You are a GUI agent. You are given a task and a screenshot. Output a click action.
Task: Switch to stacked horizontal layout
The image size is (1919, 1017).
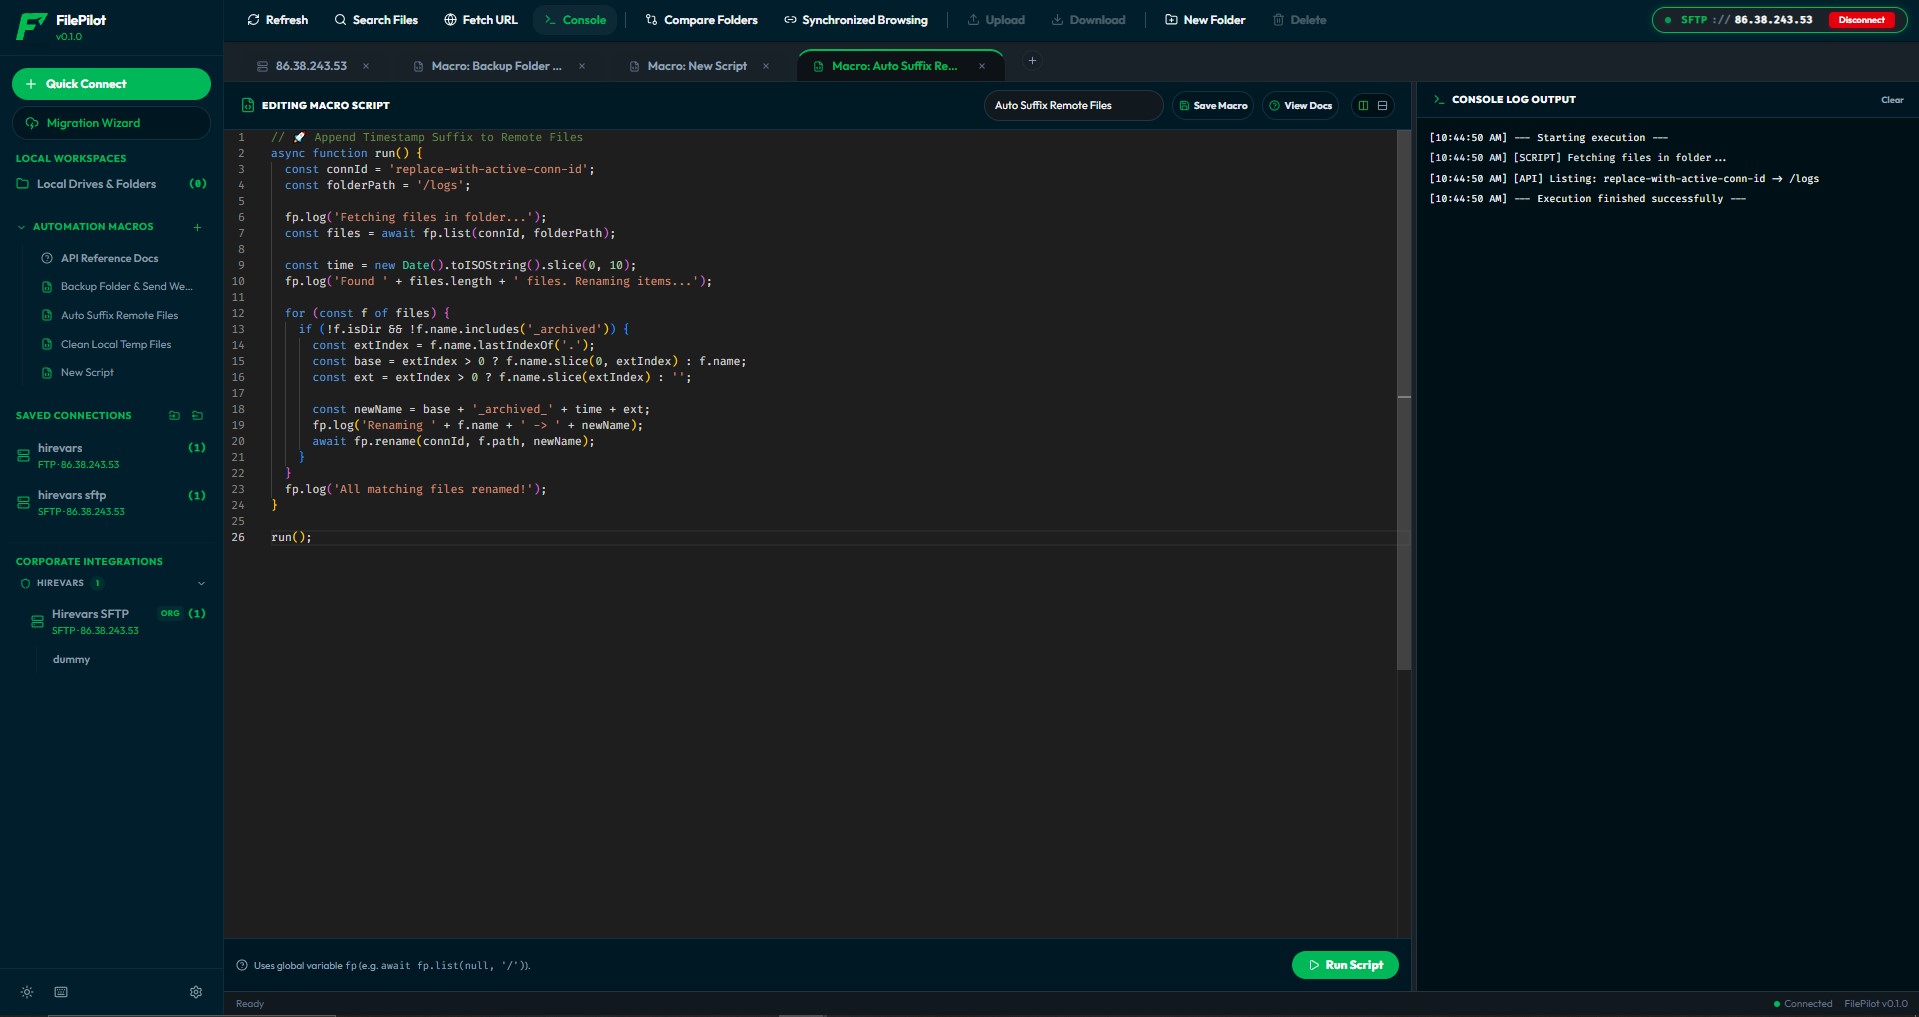[x=1382, y=105]
